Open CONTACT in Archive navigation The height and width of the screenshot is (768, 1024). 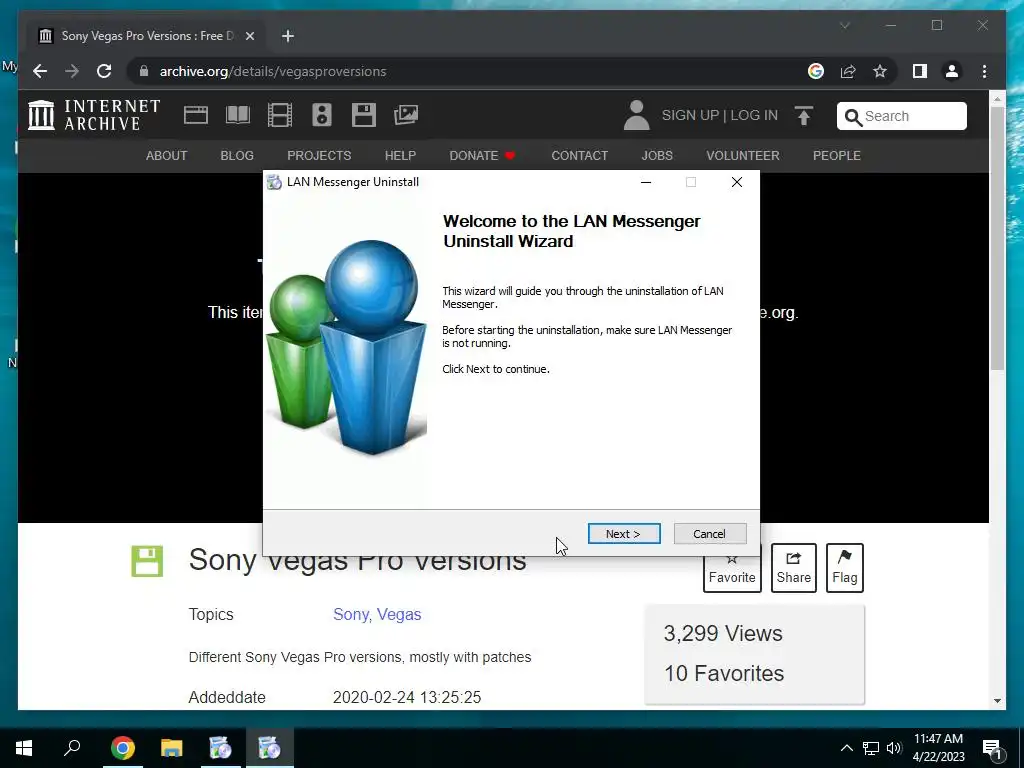click(x=579, y=155)
